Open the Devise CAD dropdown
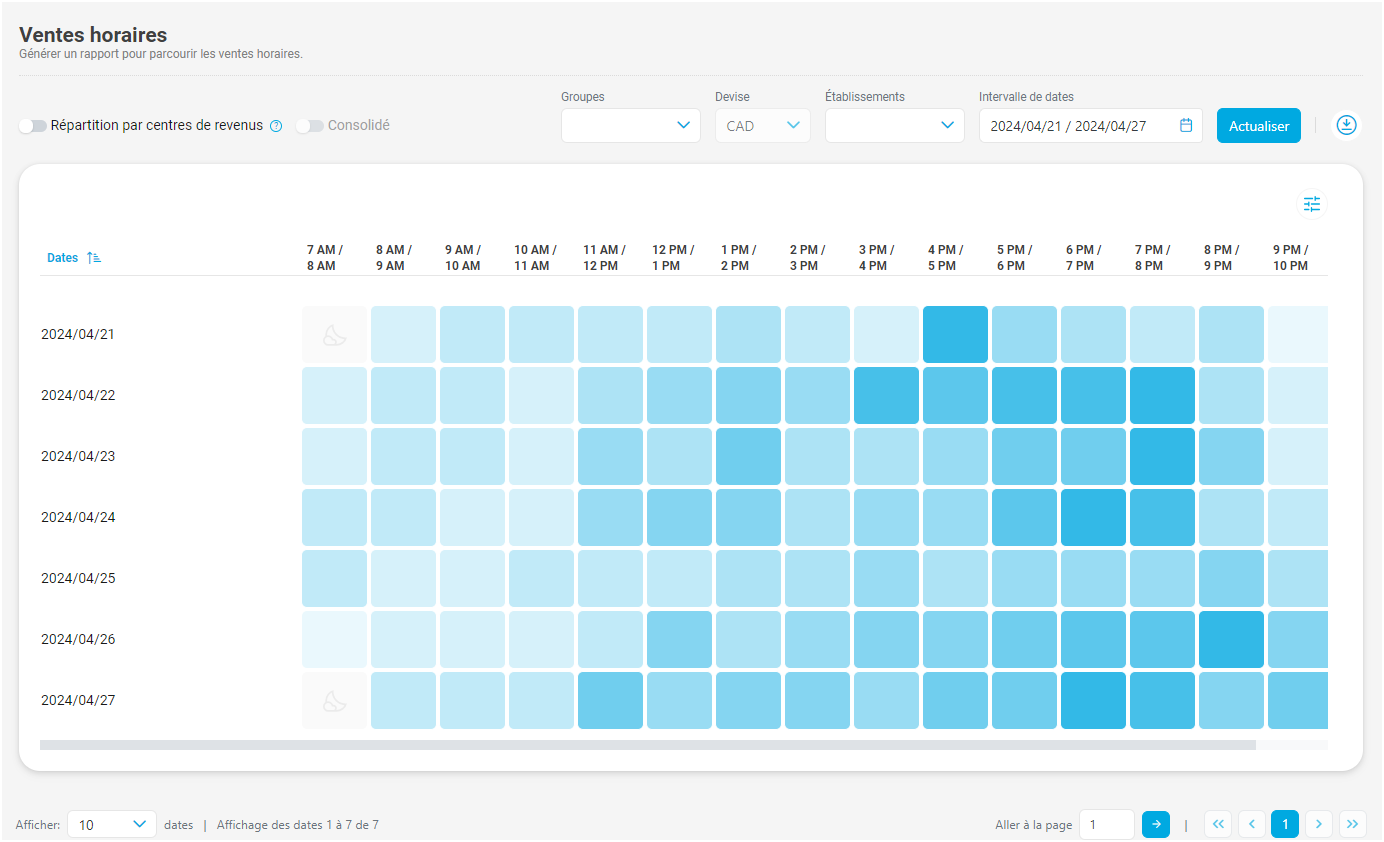Image resolution: width=1384 pixels, height=842 pixels. pyautogui.click(x=763, y=125)
